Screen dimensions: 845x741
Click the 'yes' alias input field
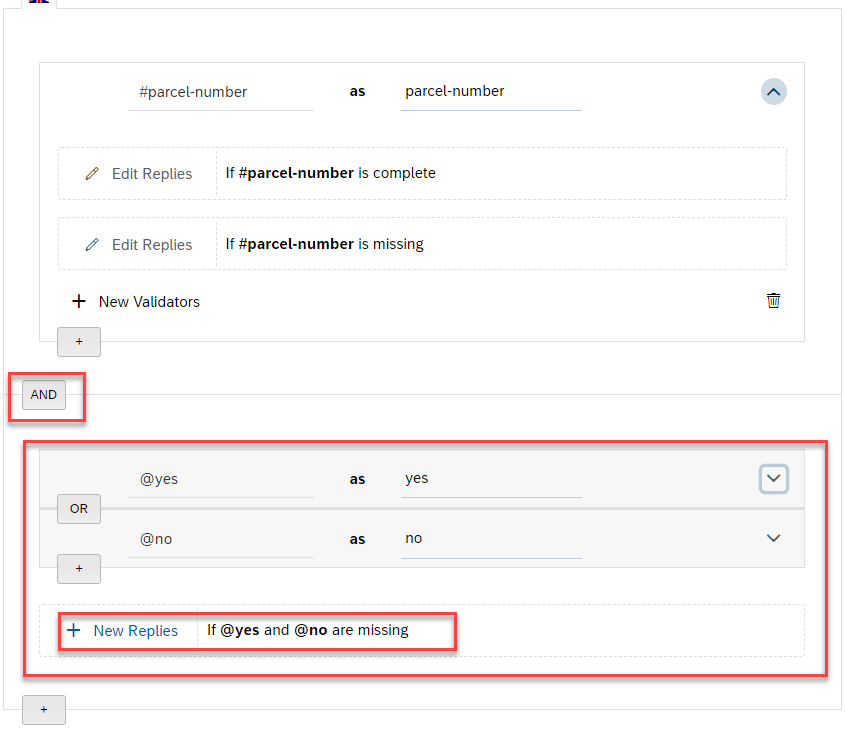click(490, 479)
